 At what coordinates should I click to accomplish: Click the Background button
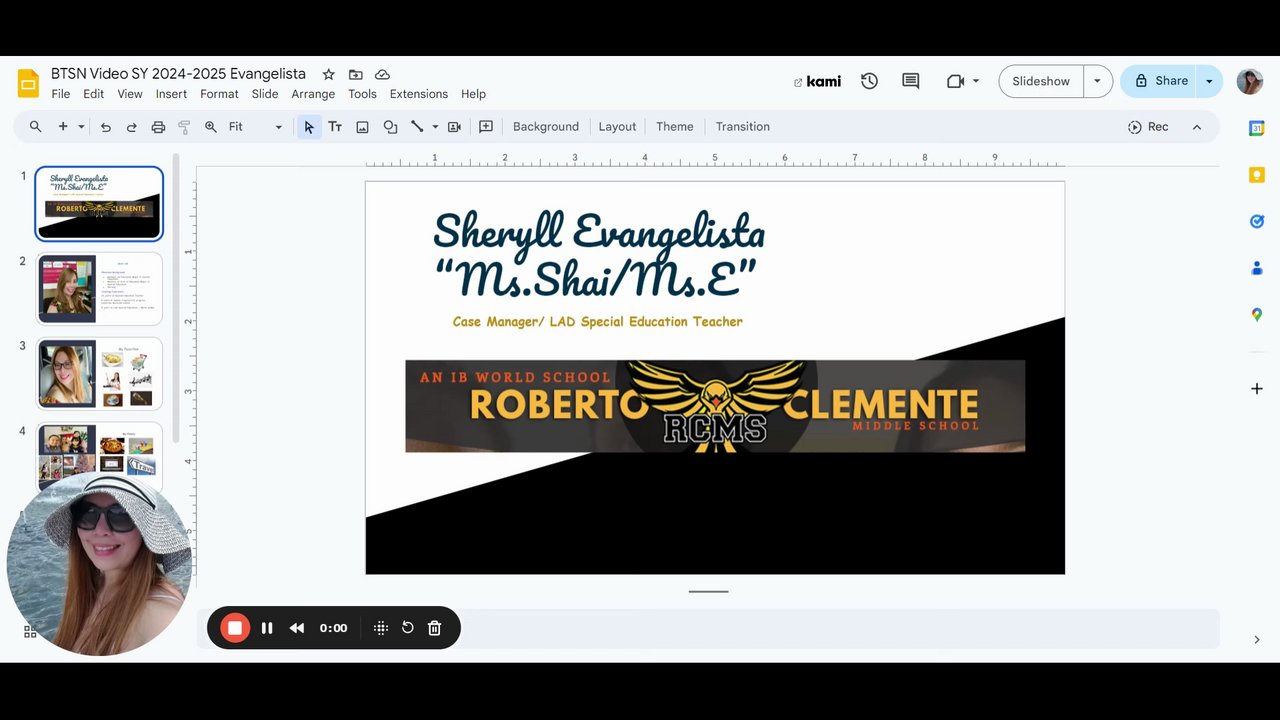click(x=546, y=127)
